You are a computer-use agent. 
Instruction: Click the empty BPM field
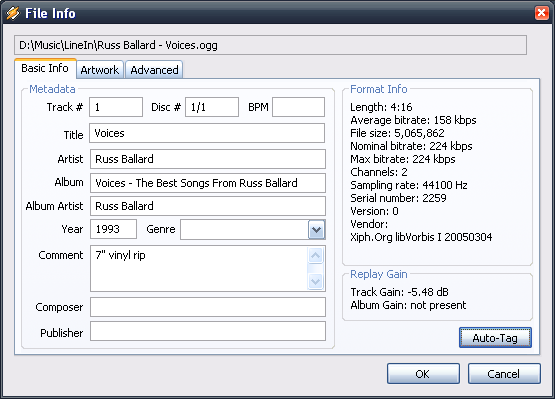(298, 107)
